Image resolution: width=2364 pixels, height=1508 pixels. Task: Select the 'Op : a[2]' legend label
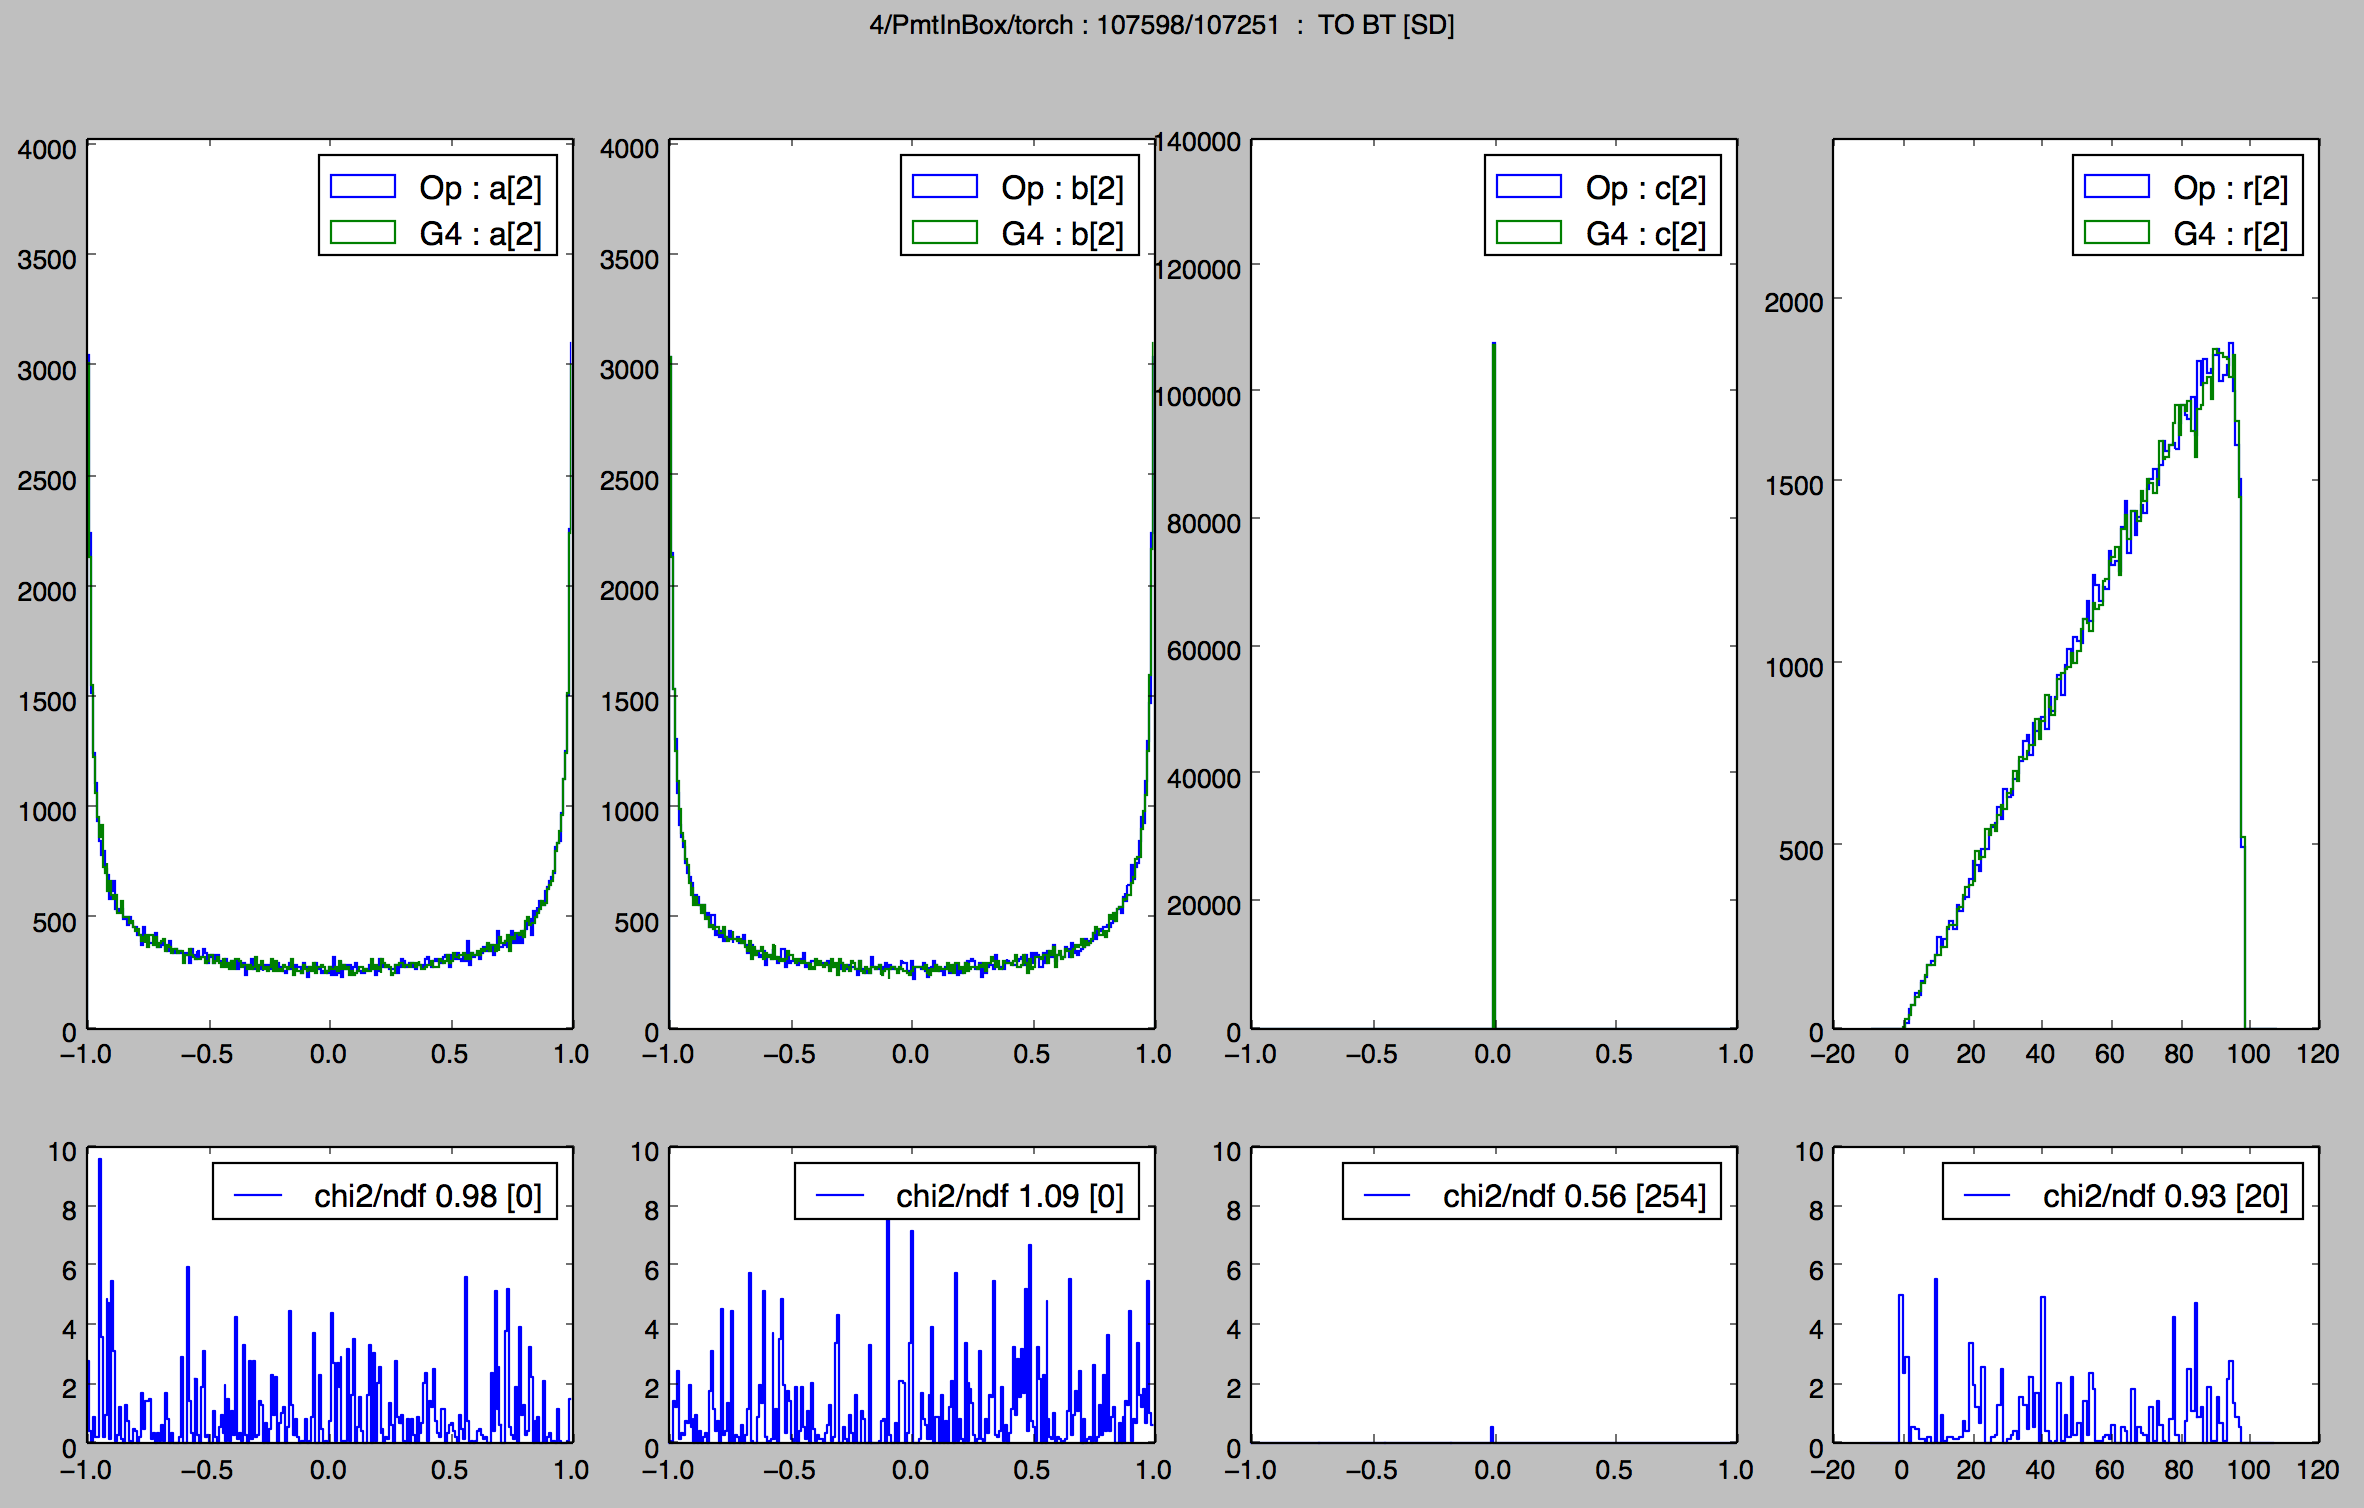481,188
